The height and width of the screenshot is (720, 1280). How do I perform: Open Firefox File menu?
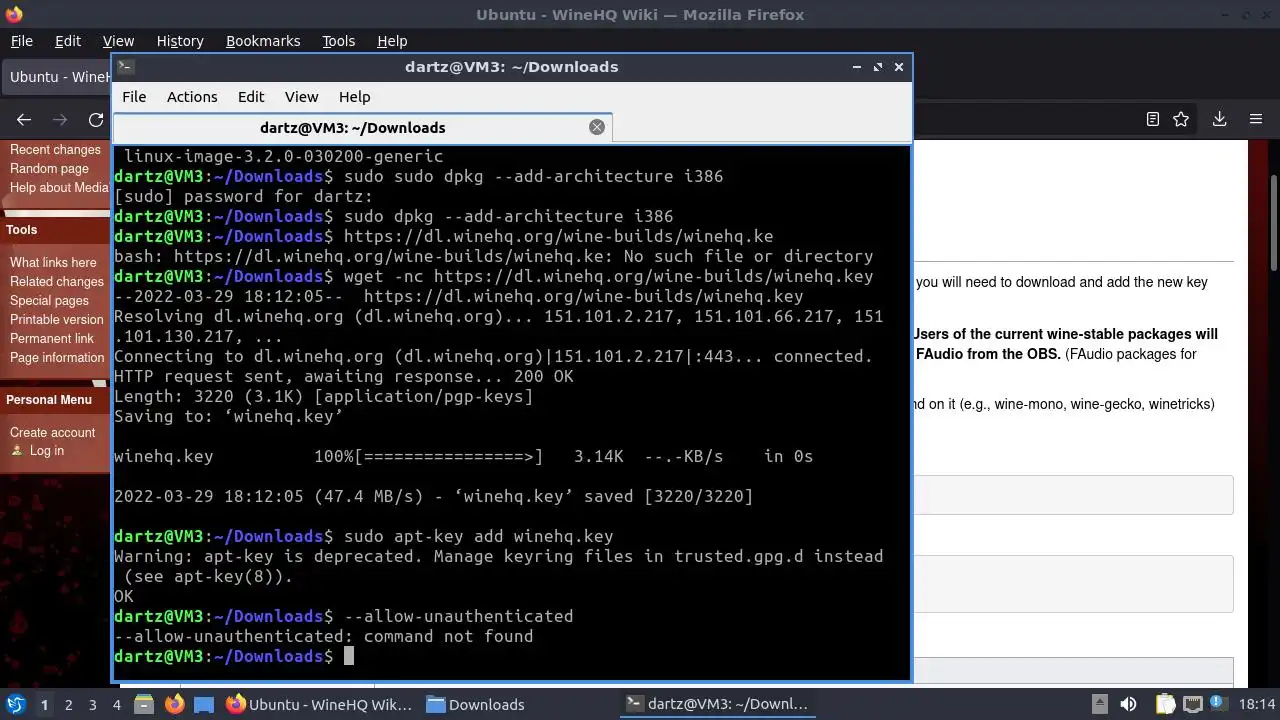(x=21, y=41)
